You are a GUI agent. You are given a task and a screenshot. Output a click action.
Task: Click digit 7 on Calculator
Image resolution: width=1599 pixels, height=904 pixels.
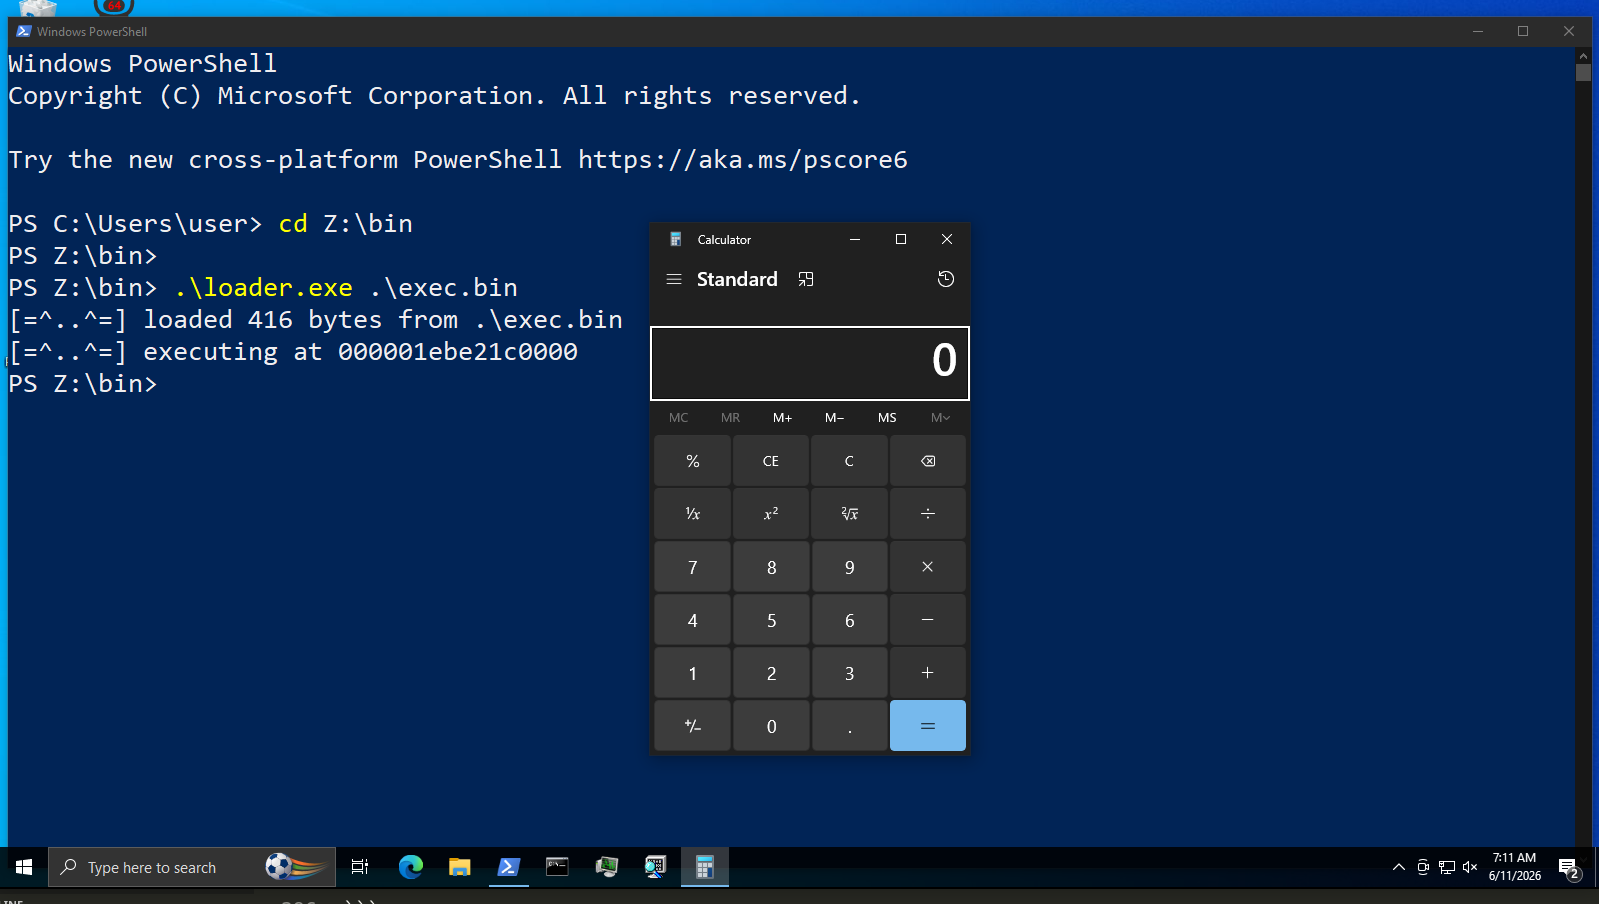693,567
